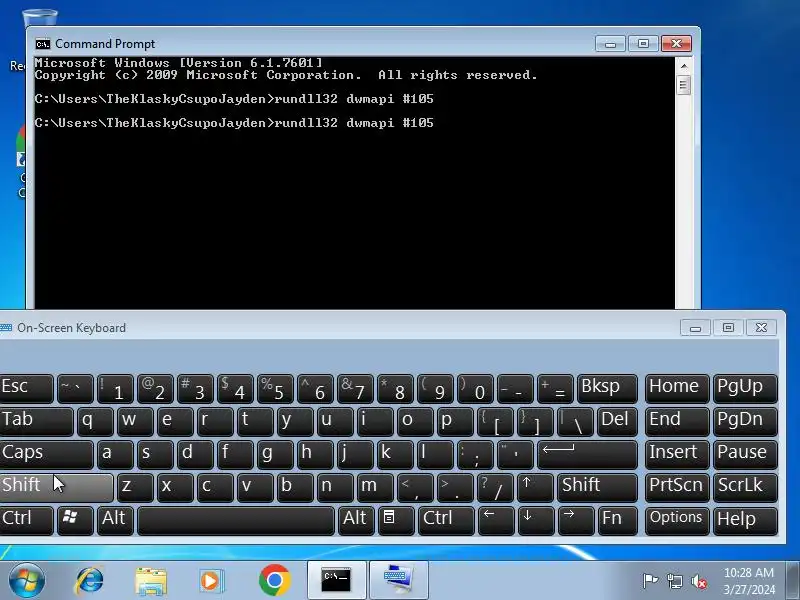
Task: Switch to Command Prompt taskbar button
Action: [x=336, y=580]
